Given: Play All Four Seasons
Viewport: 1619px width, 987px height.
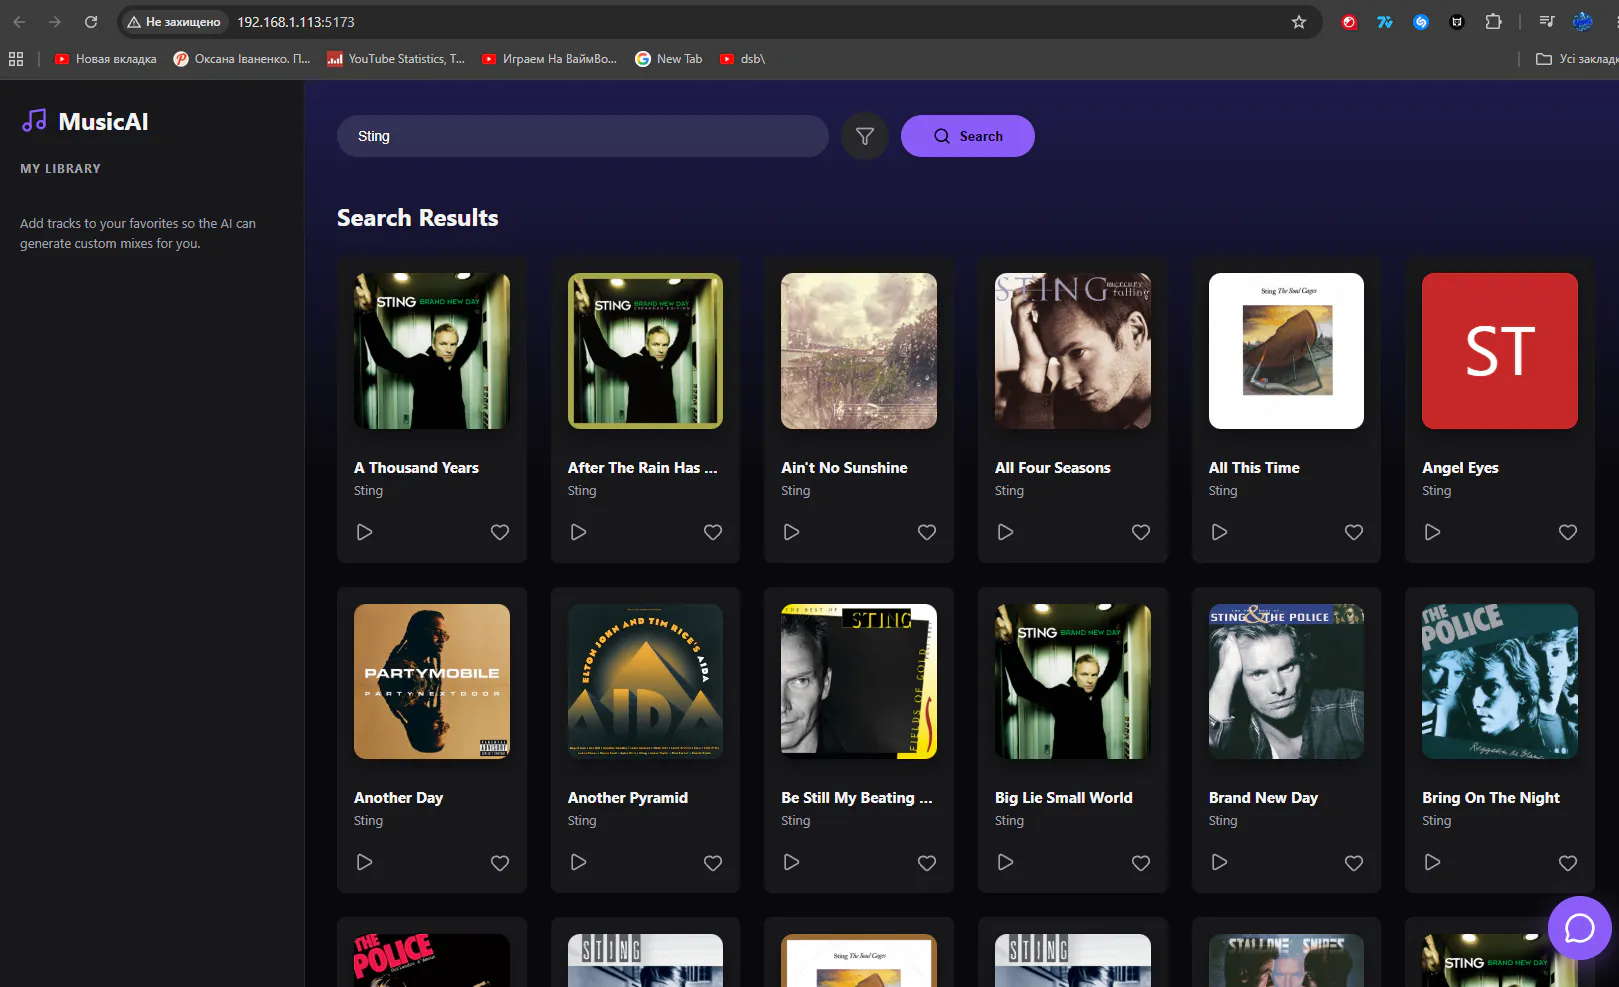Looking at the screenshot, I should coord(1006,532).
